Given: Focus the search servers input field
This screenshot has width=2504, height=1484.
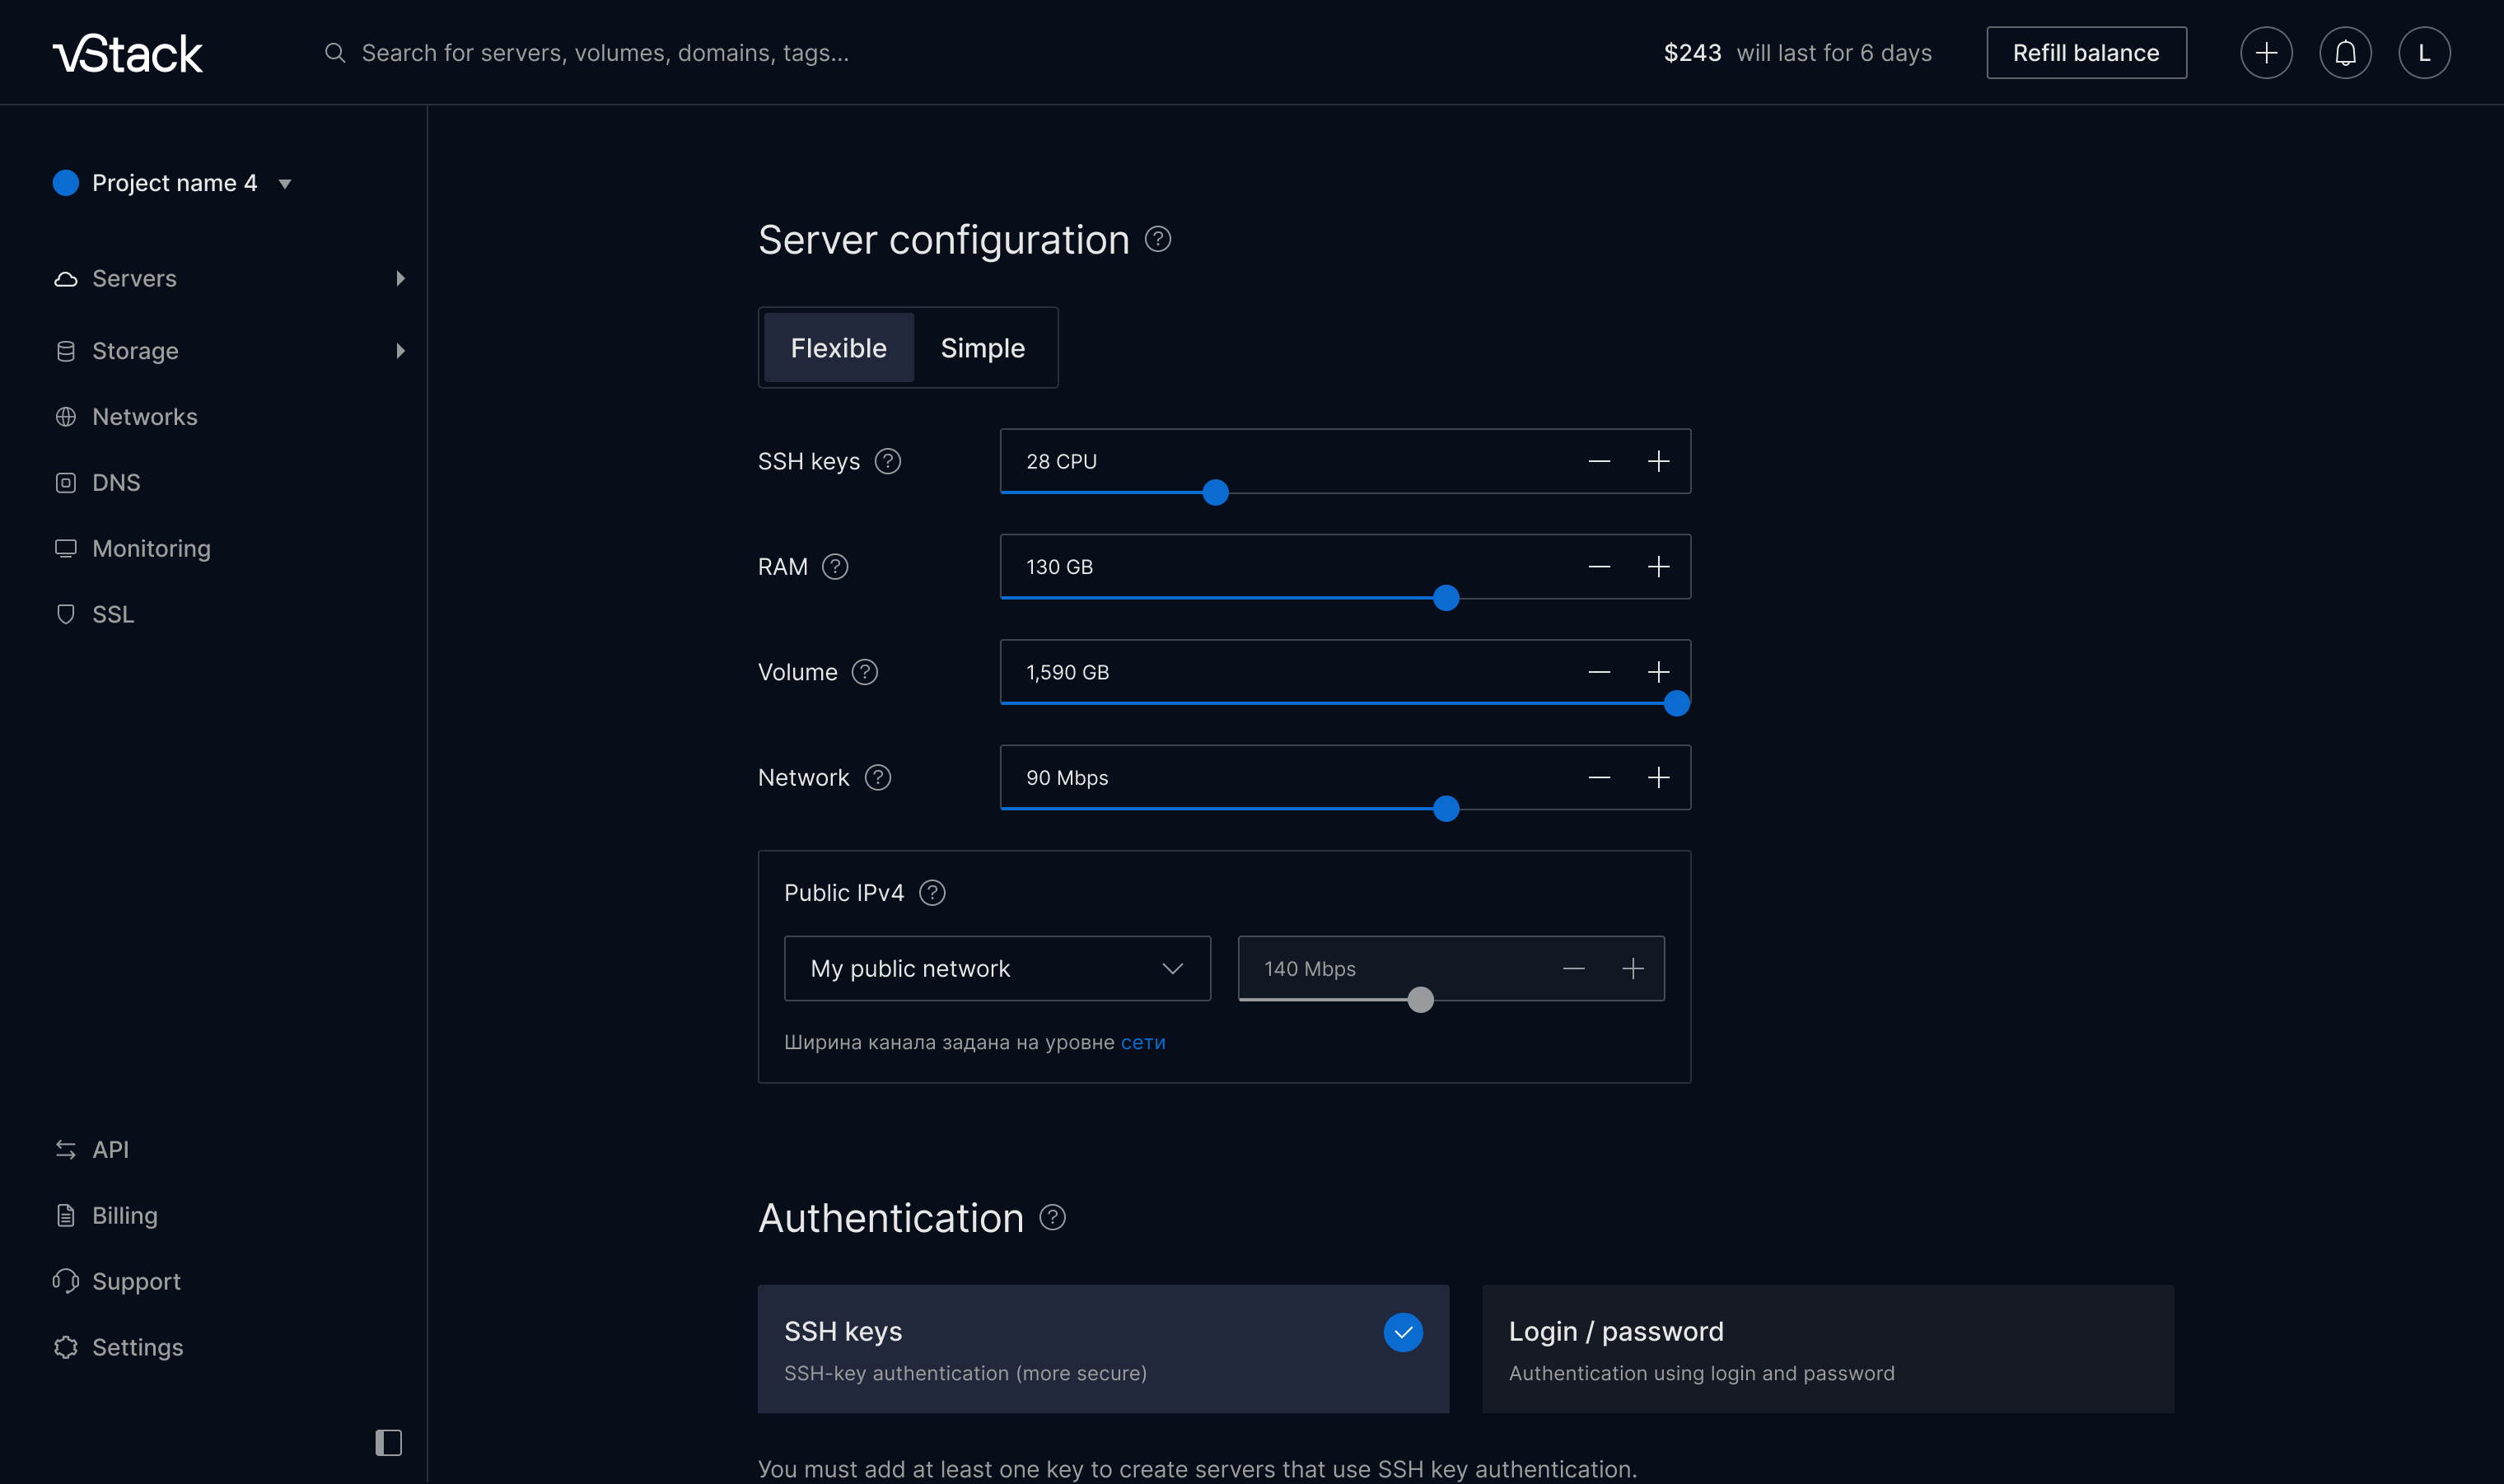Looking at the screenshot, I should [605, 53].
